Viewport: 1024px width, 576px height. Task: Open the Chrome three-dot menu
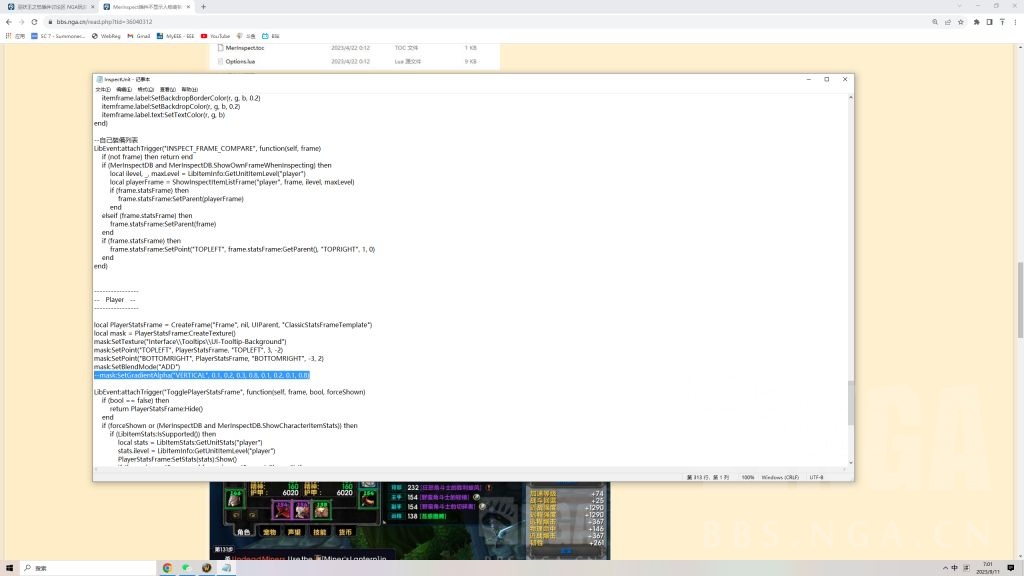pyautogui.click(x=1015, y=21)
